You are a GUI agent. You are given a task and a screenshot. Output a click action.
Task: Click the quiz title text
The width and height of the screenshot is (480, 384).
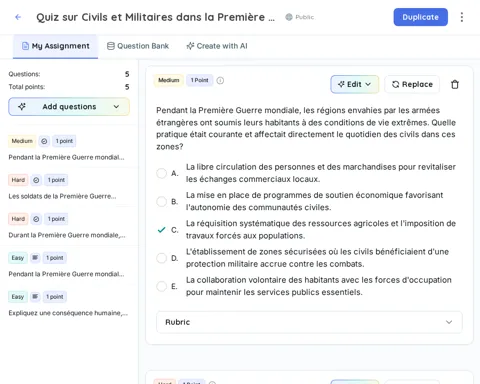pyautogui.click(x=155, y=17)
